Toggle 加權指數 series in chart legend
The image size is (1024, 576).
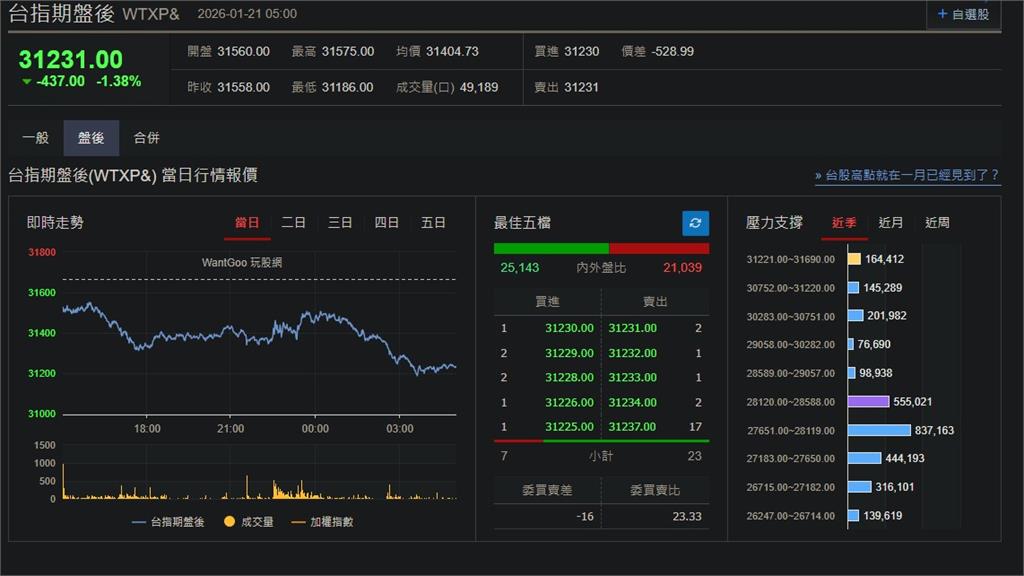pos(321,521)
